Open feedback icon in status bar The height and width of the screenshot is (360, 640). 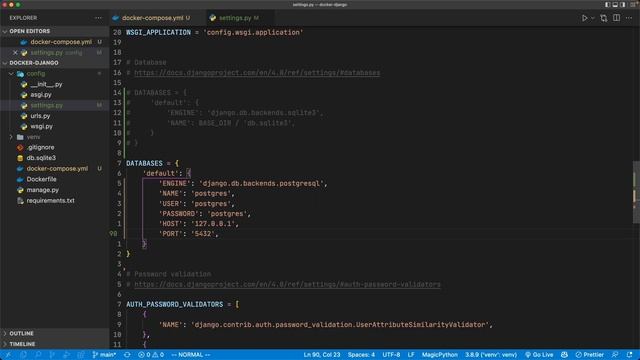point(615,355)
